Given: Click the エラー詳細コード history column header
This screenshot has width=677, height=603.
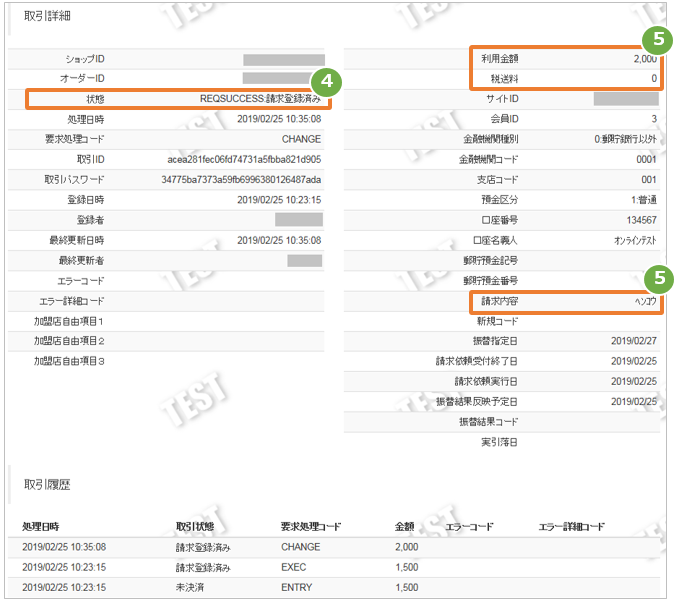Looking at the screenshot, I should click(x=572, y=527).
